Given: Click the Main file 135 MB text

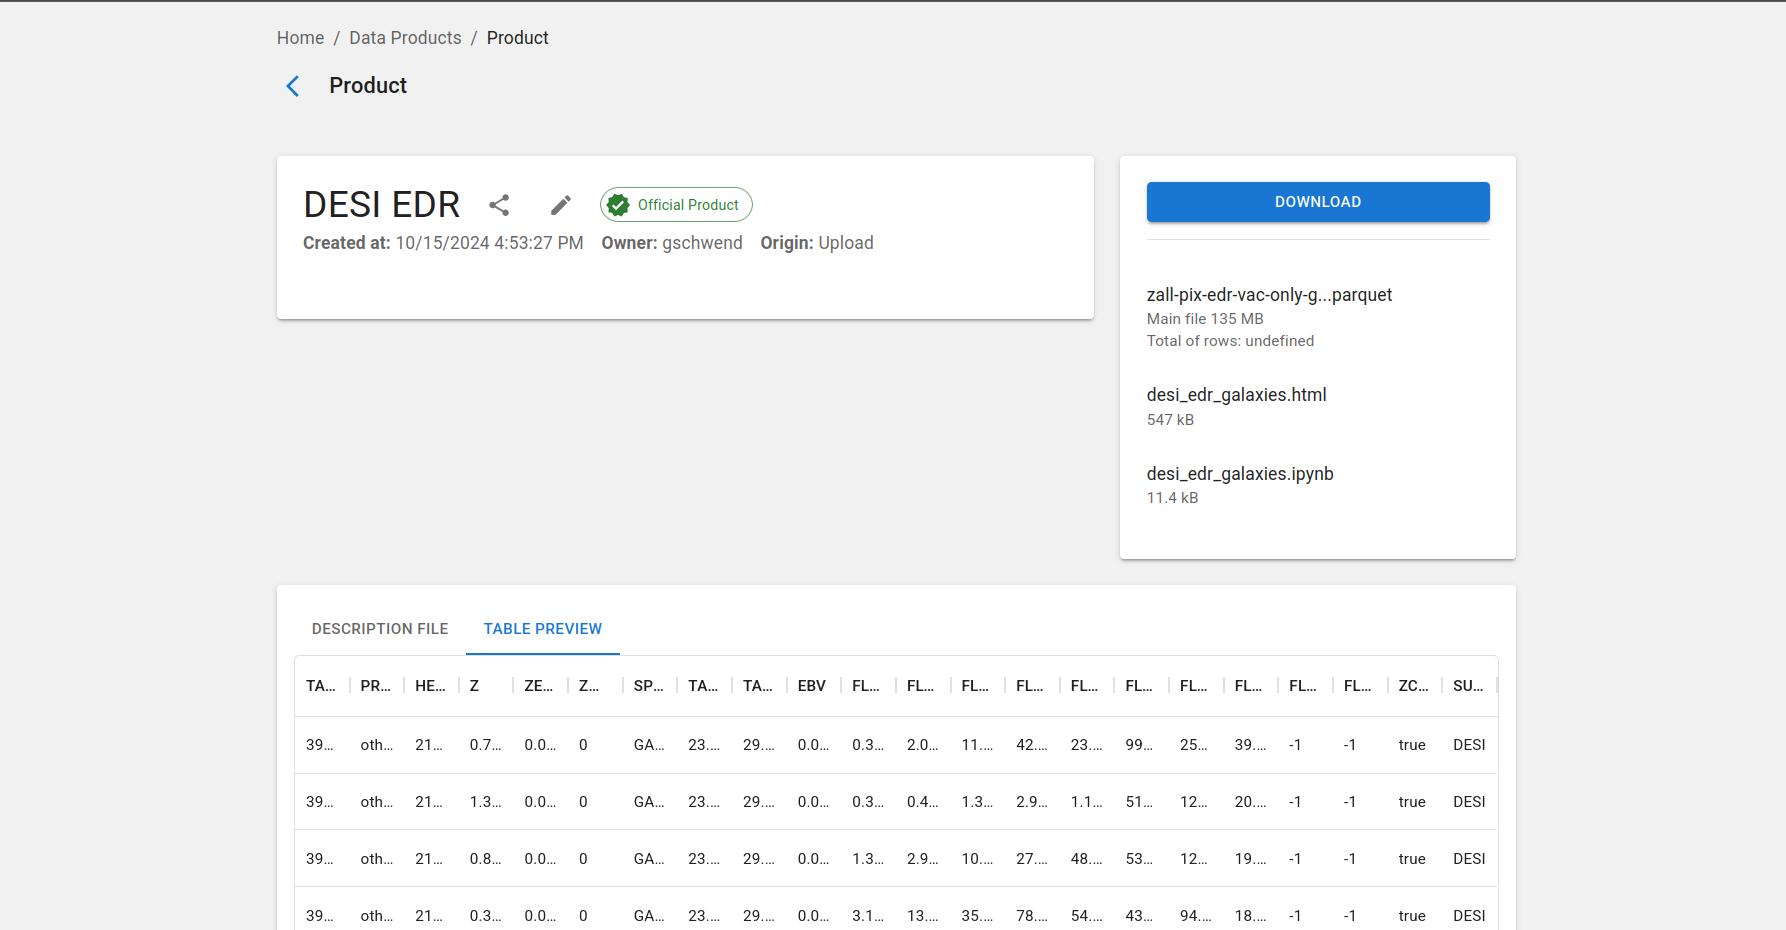Looking at the screenshot, I should click(1205, 319).
